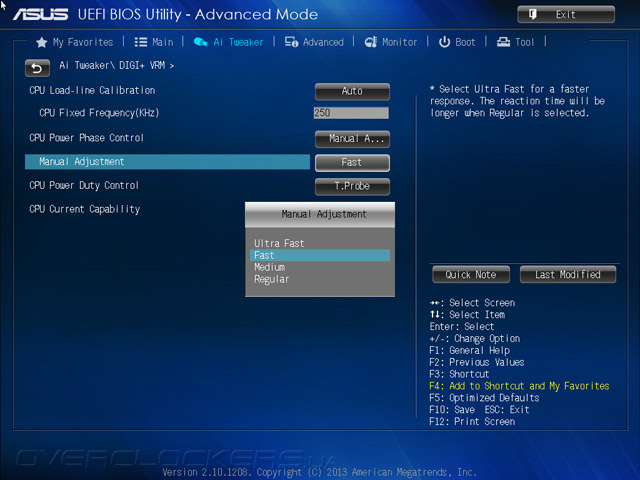The height and width of the screenshot is (480, 640).
Task: Open CPU Load-line Calibration Auto dropdown
Action: [x=352, y=91]
